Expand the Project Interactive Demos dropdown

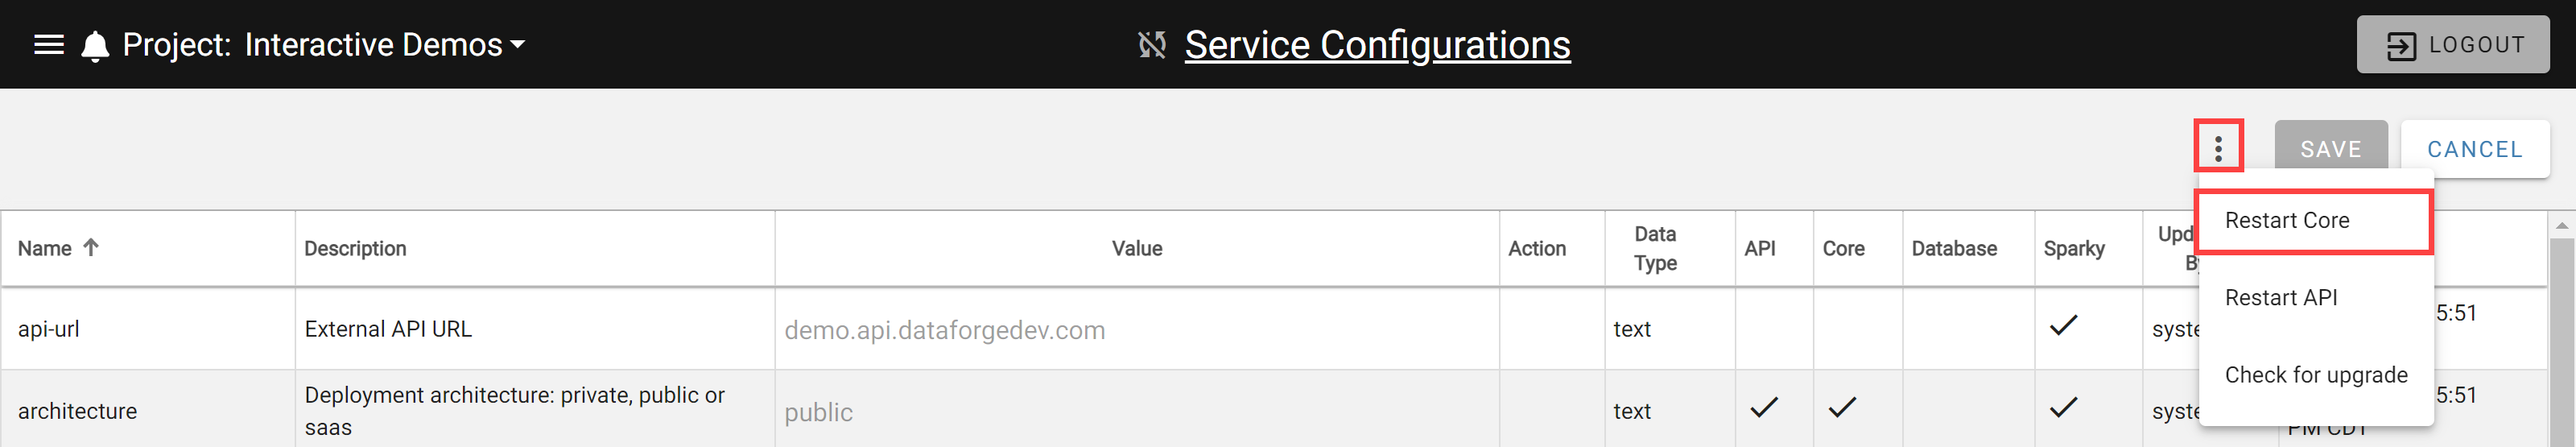pos(517,45)
